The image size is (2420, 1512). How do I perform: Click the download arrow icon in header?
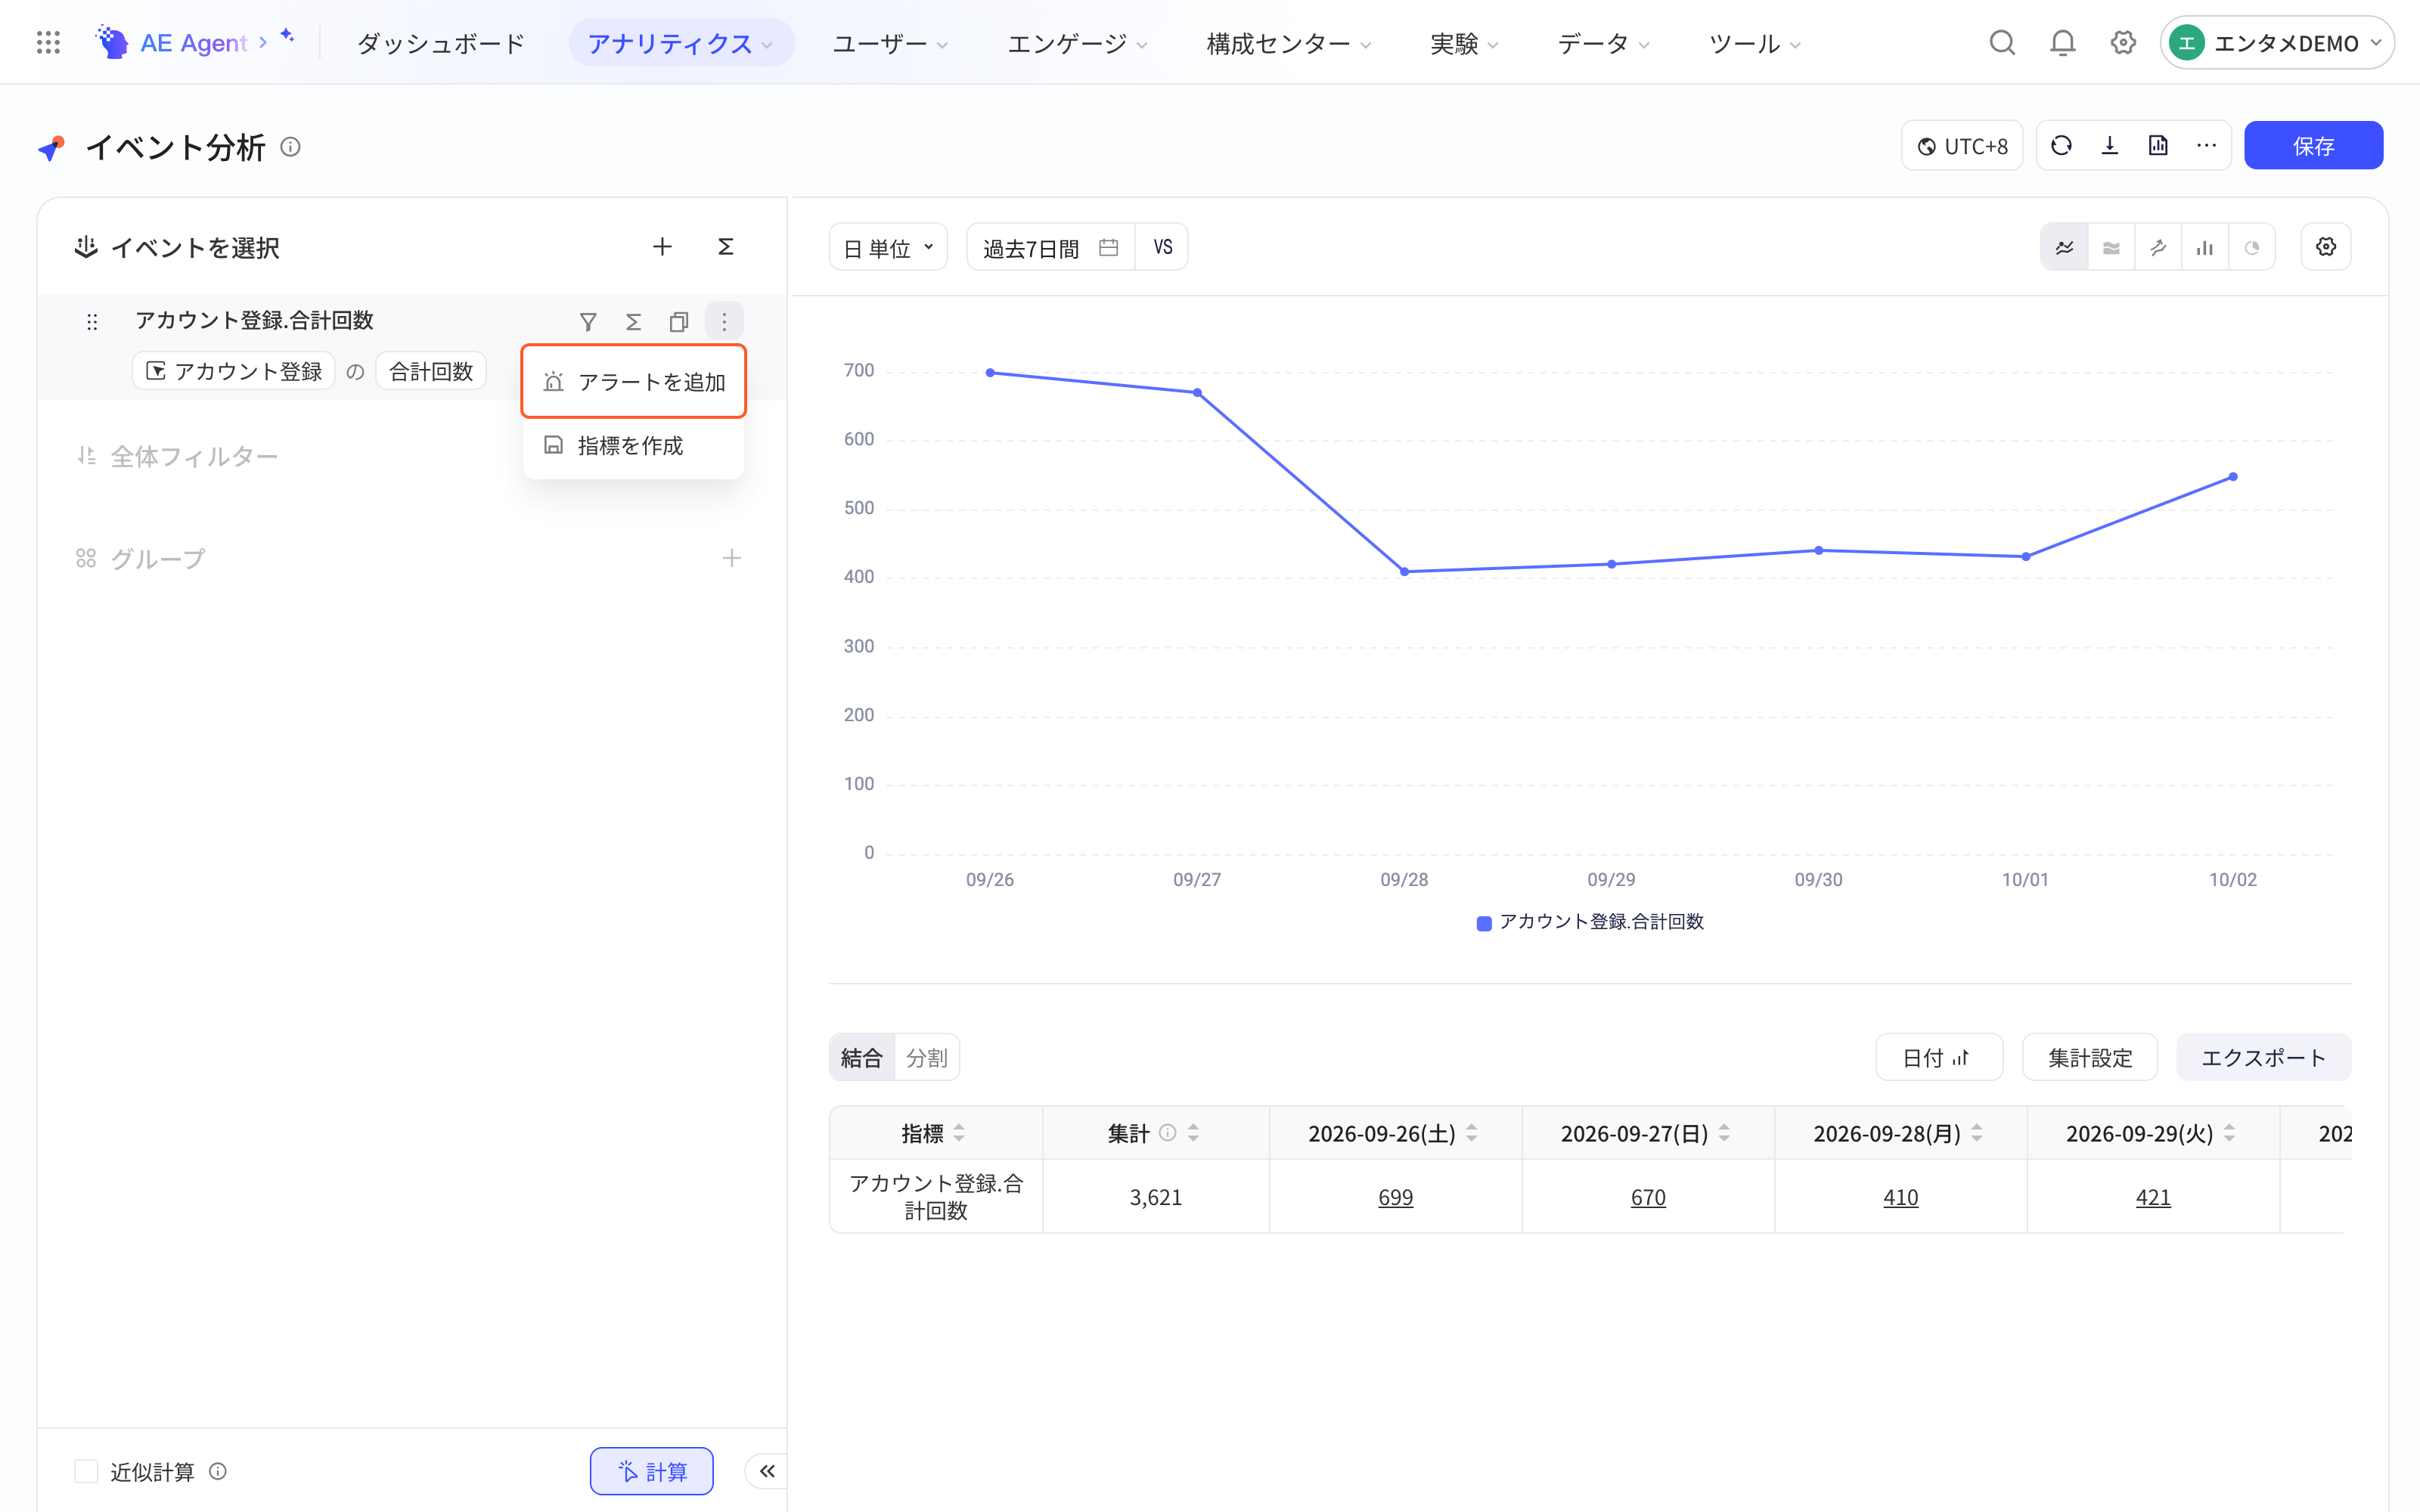point(2110,146)
